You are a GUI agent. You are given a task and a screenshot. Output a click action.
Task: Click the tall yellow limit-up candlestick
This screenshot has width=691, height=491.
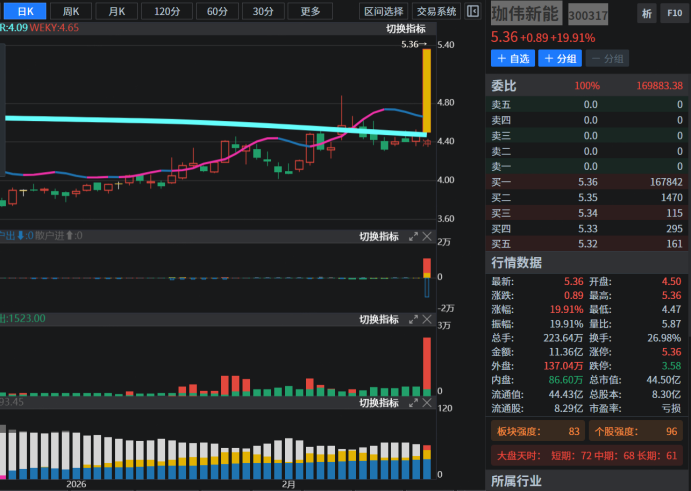point(427,90)
